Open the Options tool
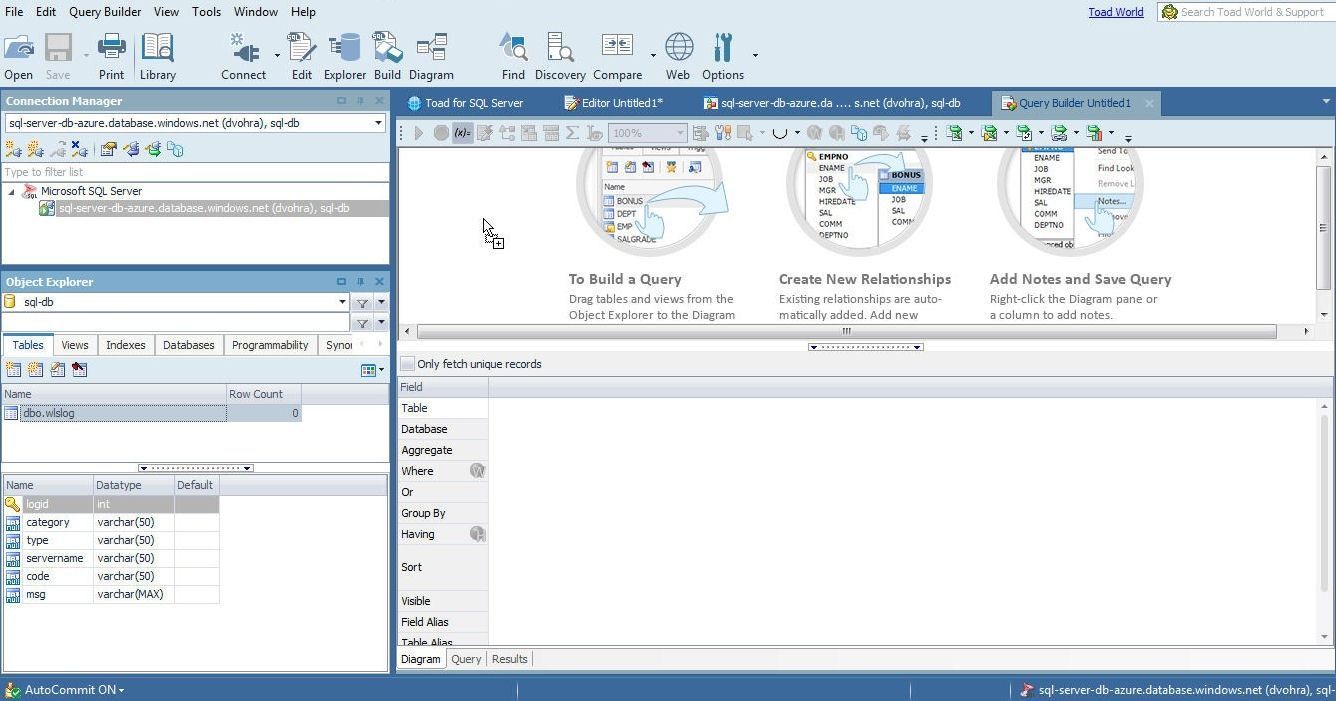 tap(723, 56)
